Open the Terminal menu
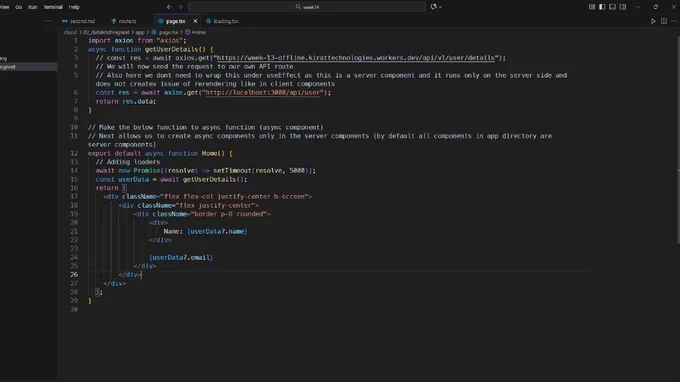 click(53, 7)
